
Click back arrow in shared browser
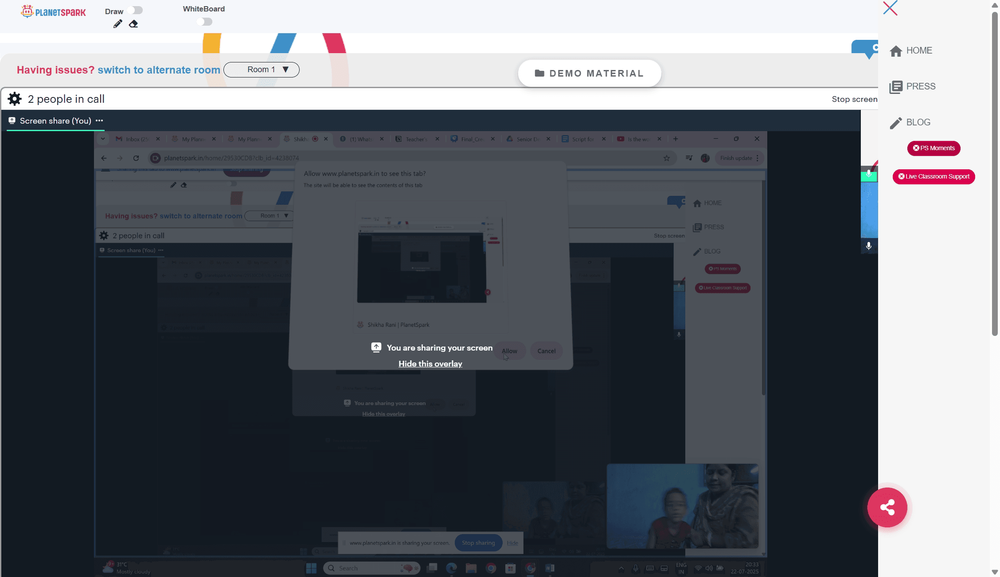(104, 158)
